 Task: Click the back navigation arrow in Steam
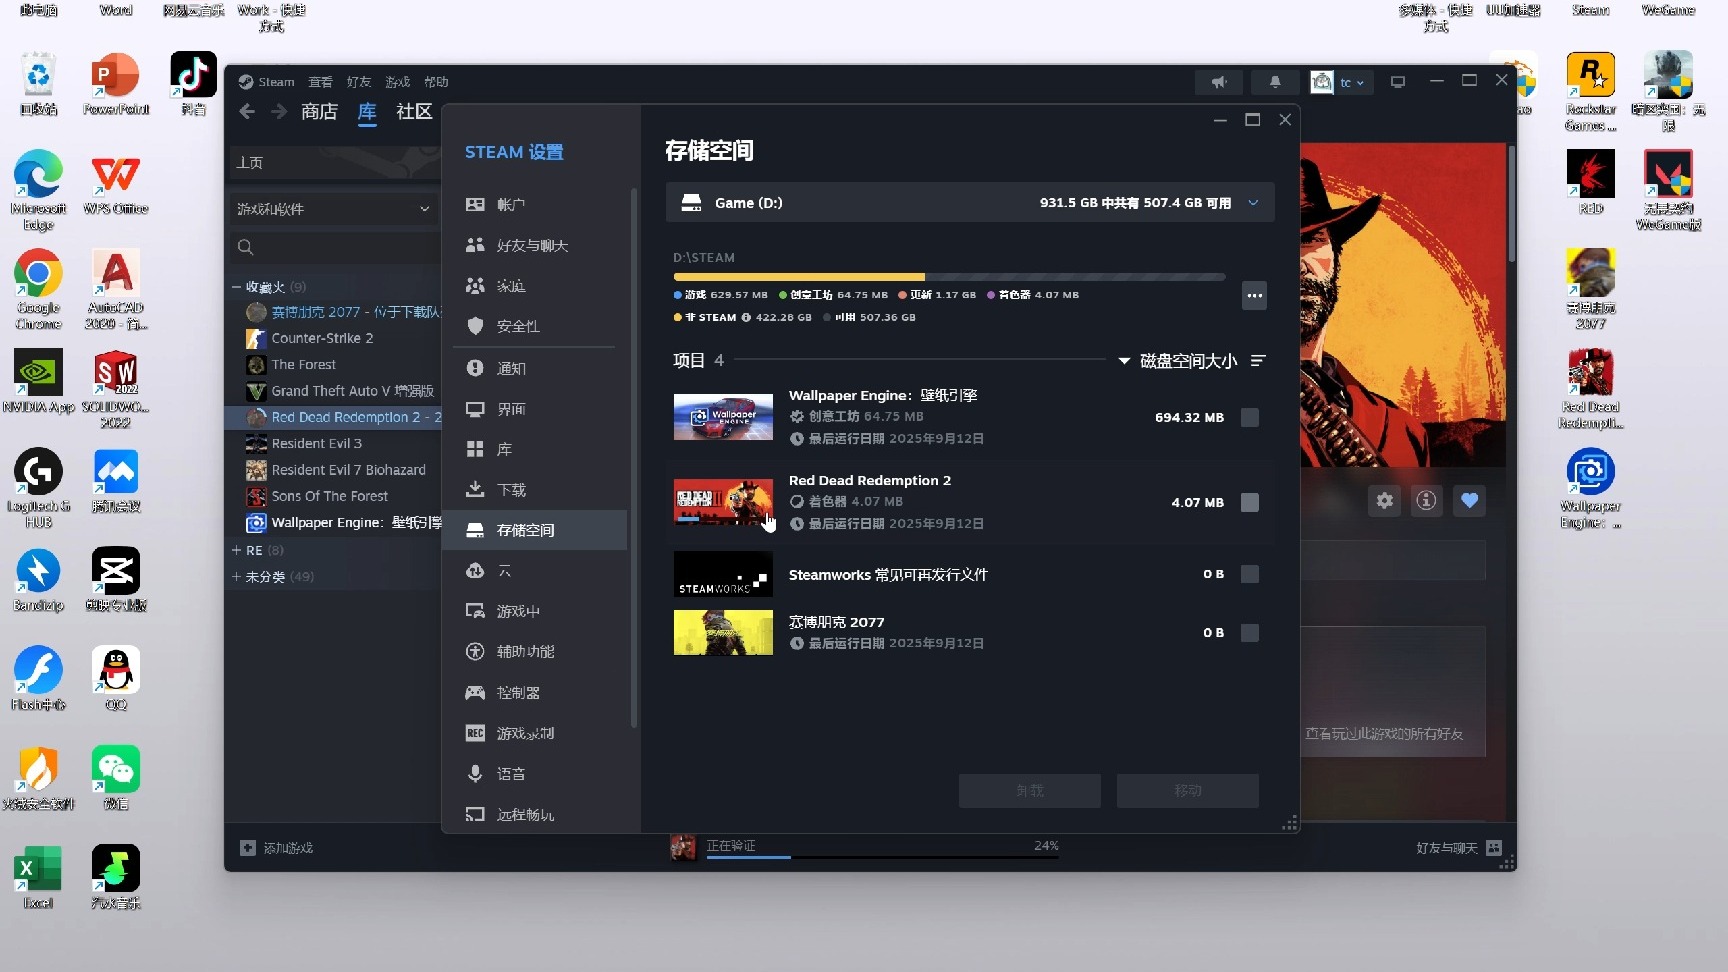pos(247,111)
